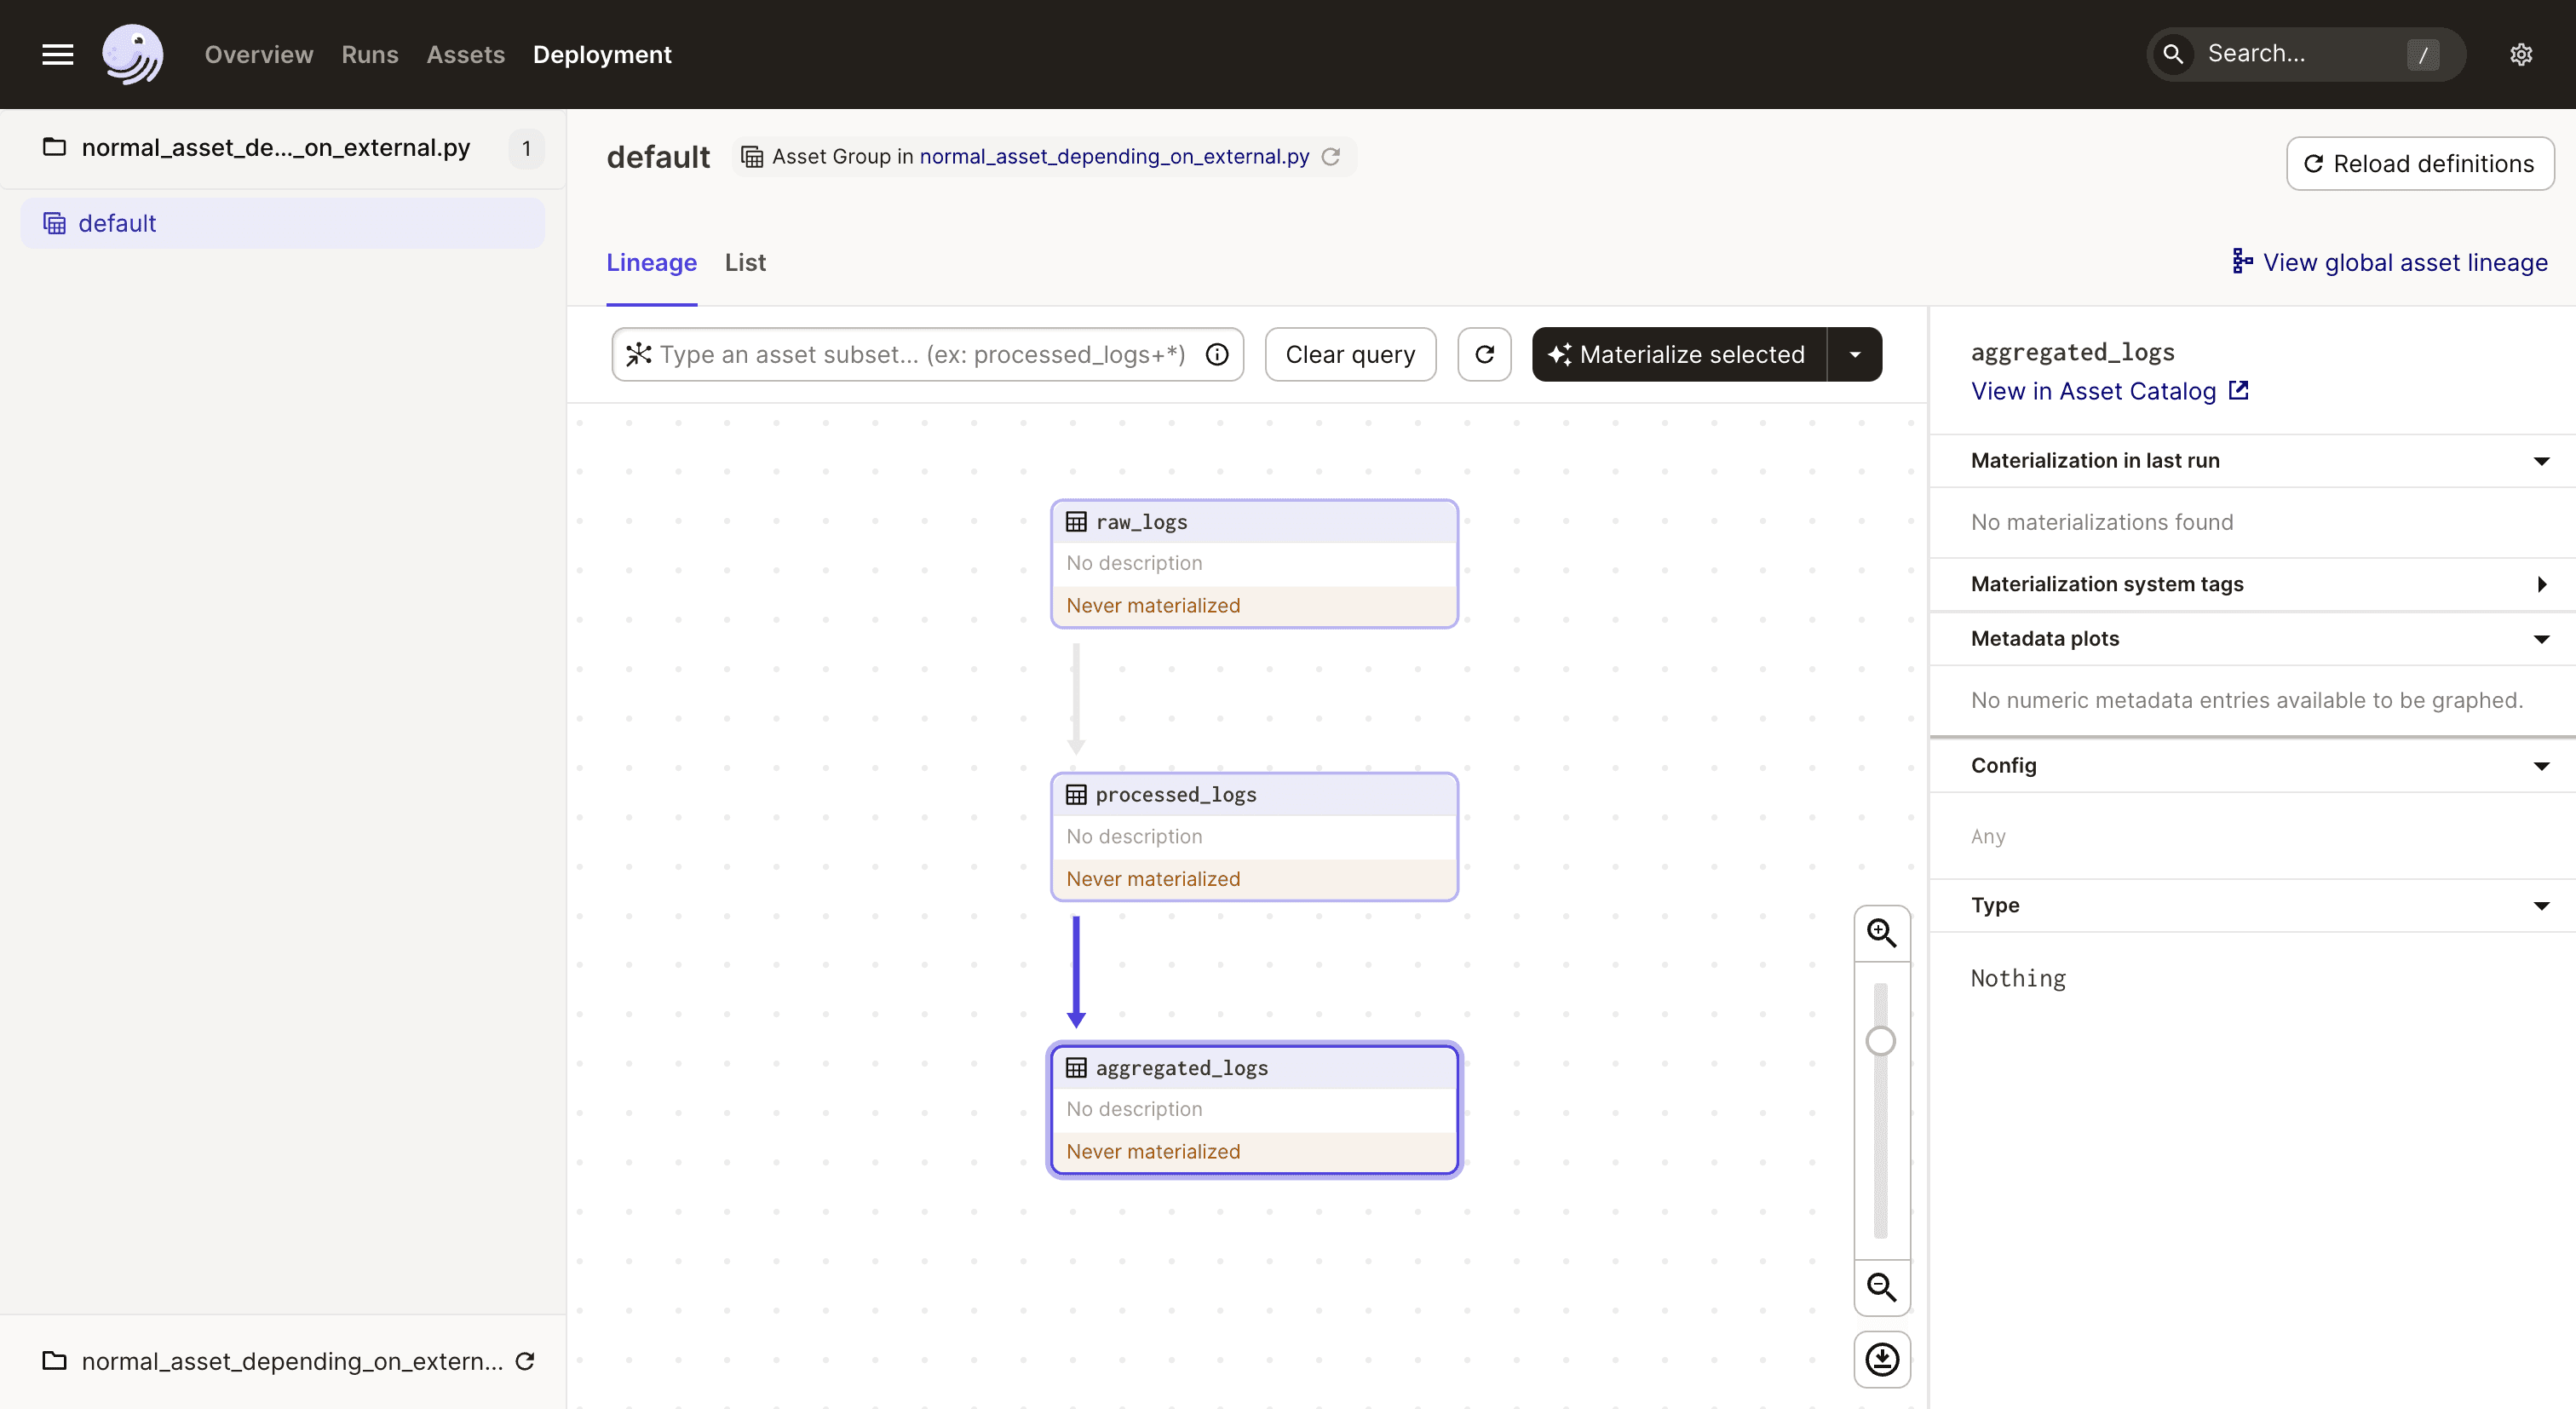Screen dimensions: 2576x1409
Task: Click View in Asset Catalog link
Action: coord(2109,390)
